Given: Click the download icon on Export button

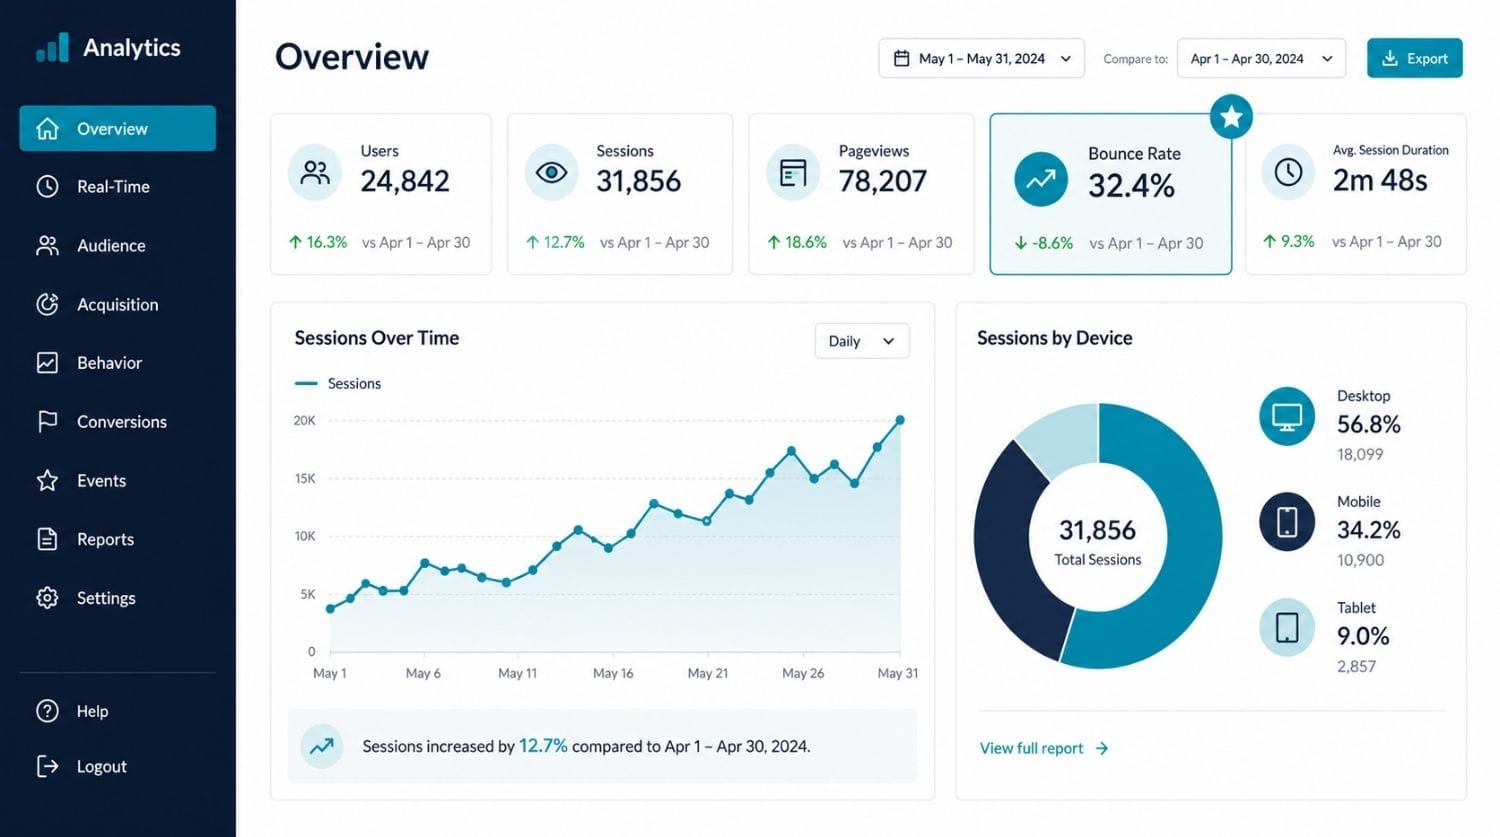Looking at the screenshot, I should [x=1390, y=58].
